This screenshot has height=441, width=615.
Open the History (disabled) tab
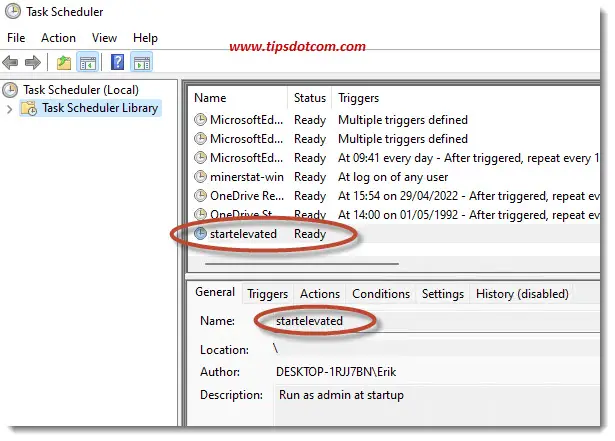(522, 294)
